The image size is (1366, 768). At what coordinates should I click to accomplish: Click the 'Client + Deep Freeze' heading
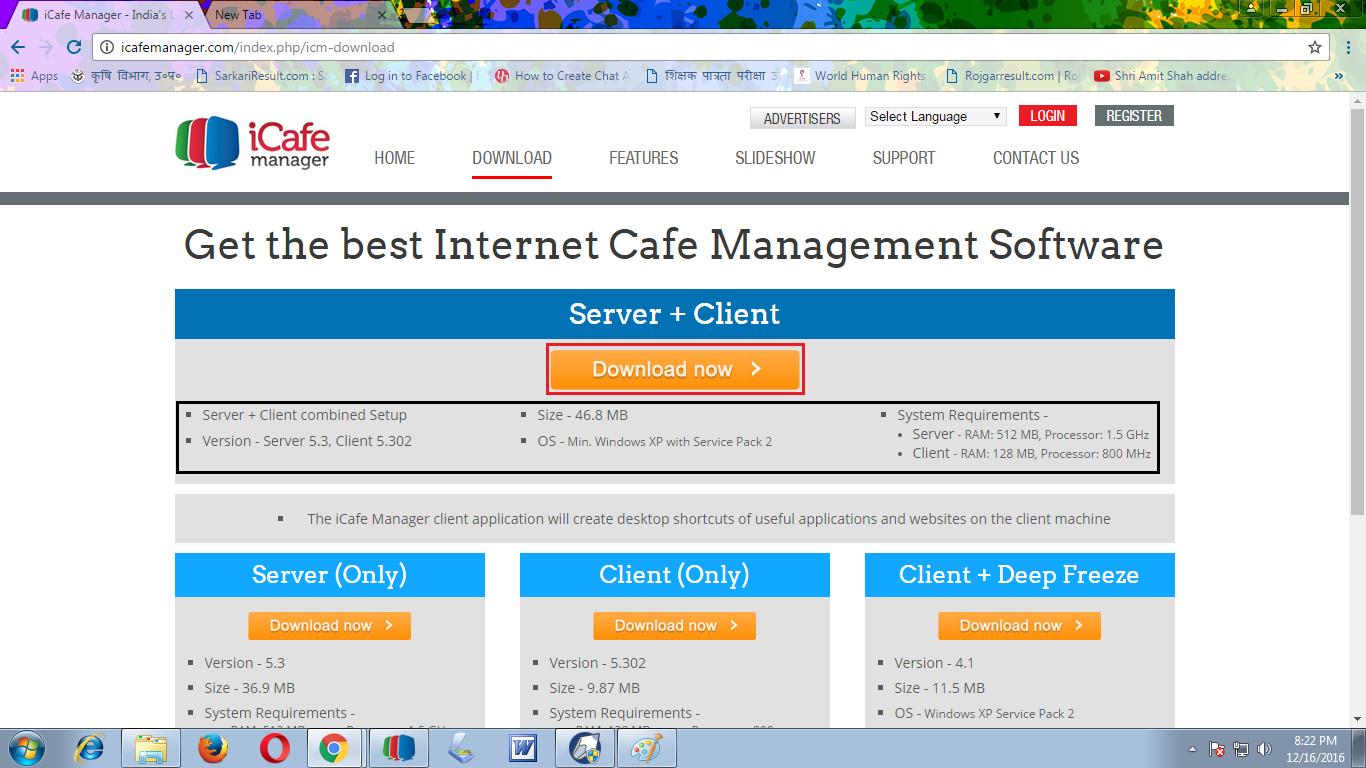pyautogui.click(x=1019, y=575)
